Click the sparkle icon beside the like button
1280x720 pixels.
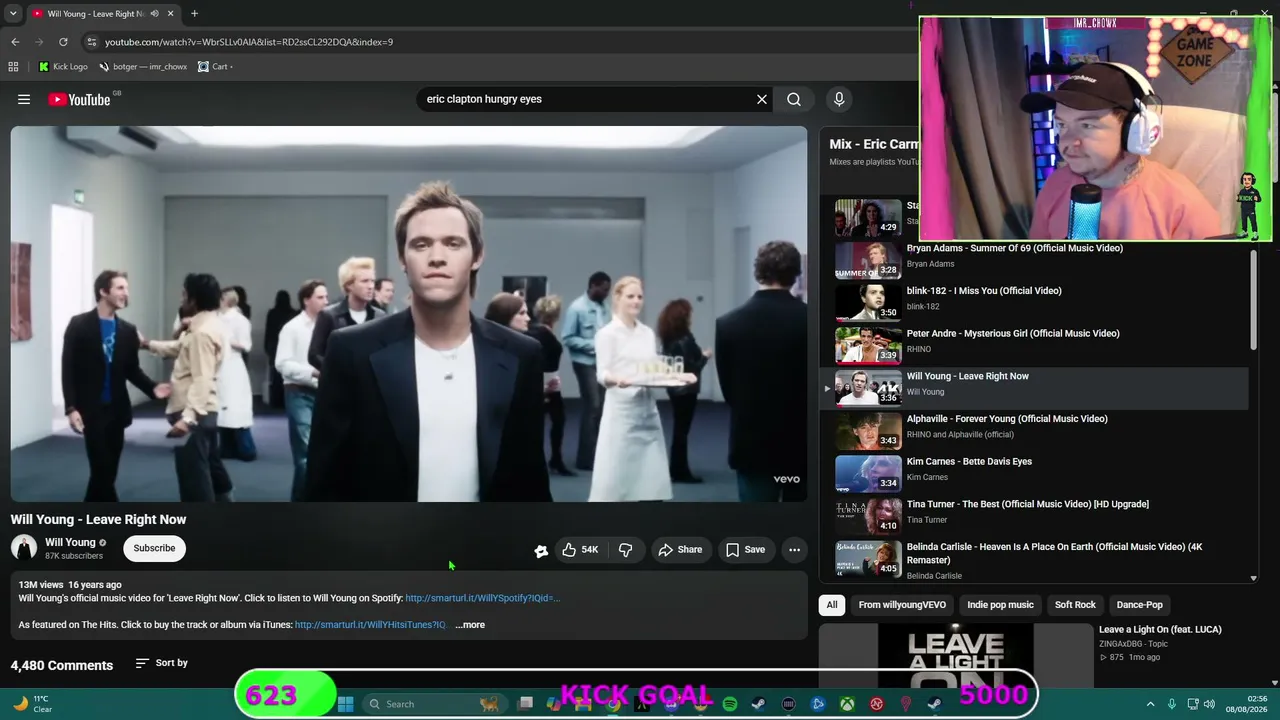click(541, 550)
